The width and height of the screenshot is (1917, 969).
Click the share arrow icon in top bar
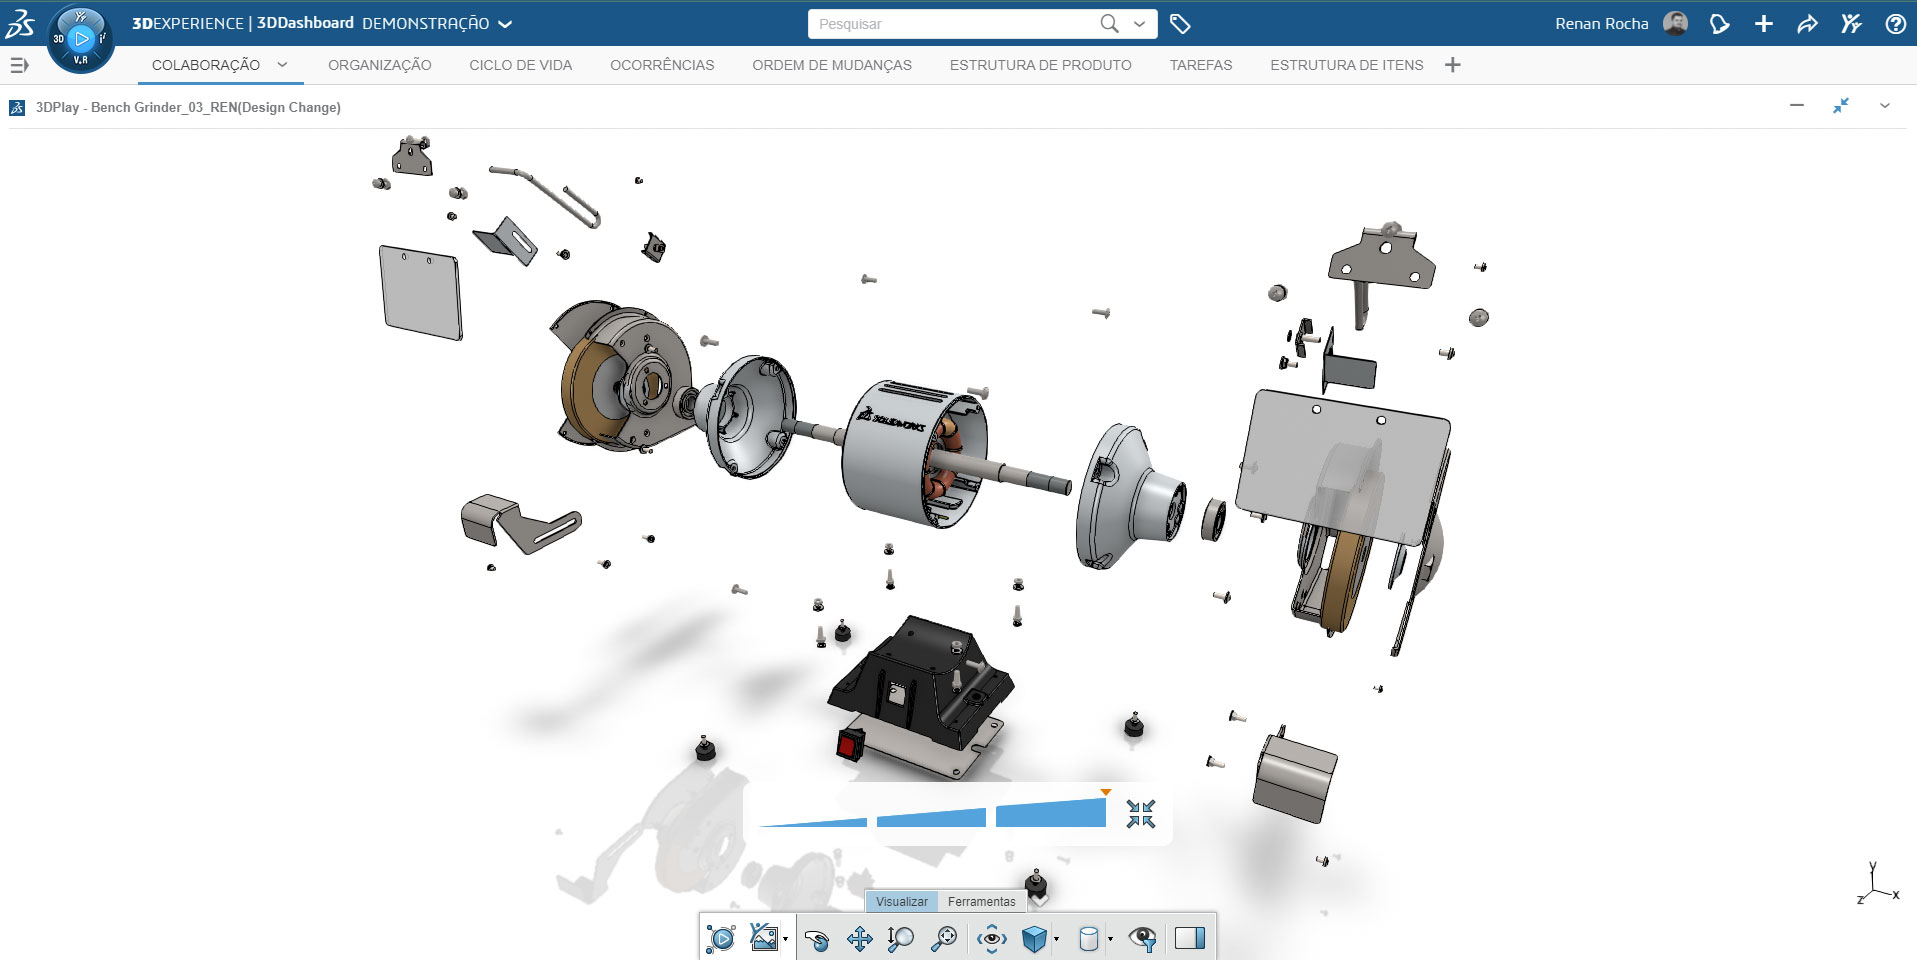(x=1807, y=24)
